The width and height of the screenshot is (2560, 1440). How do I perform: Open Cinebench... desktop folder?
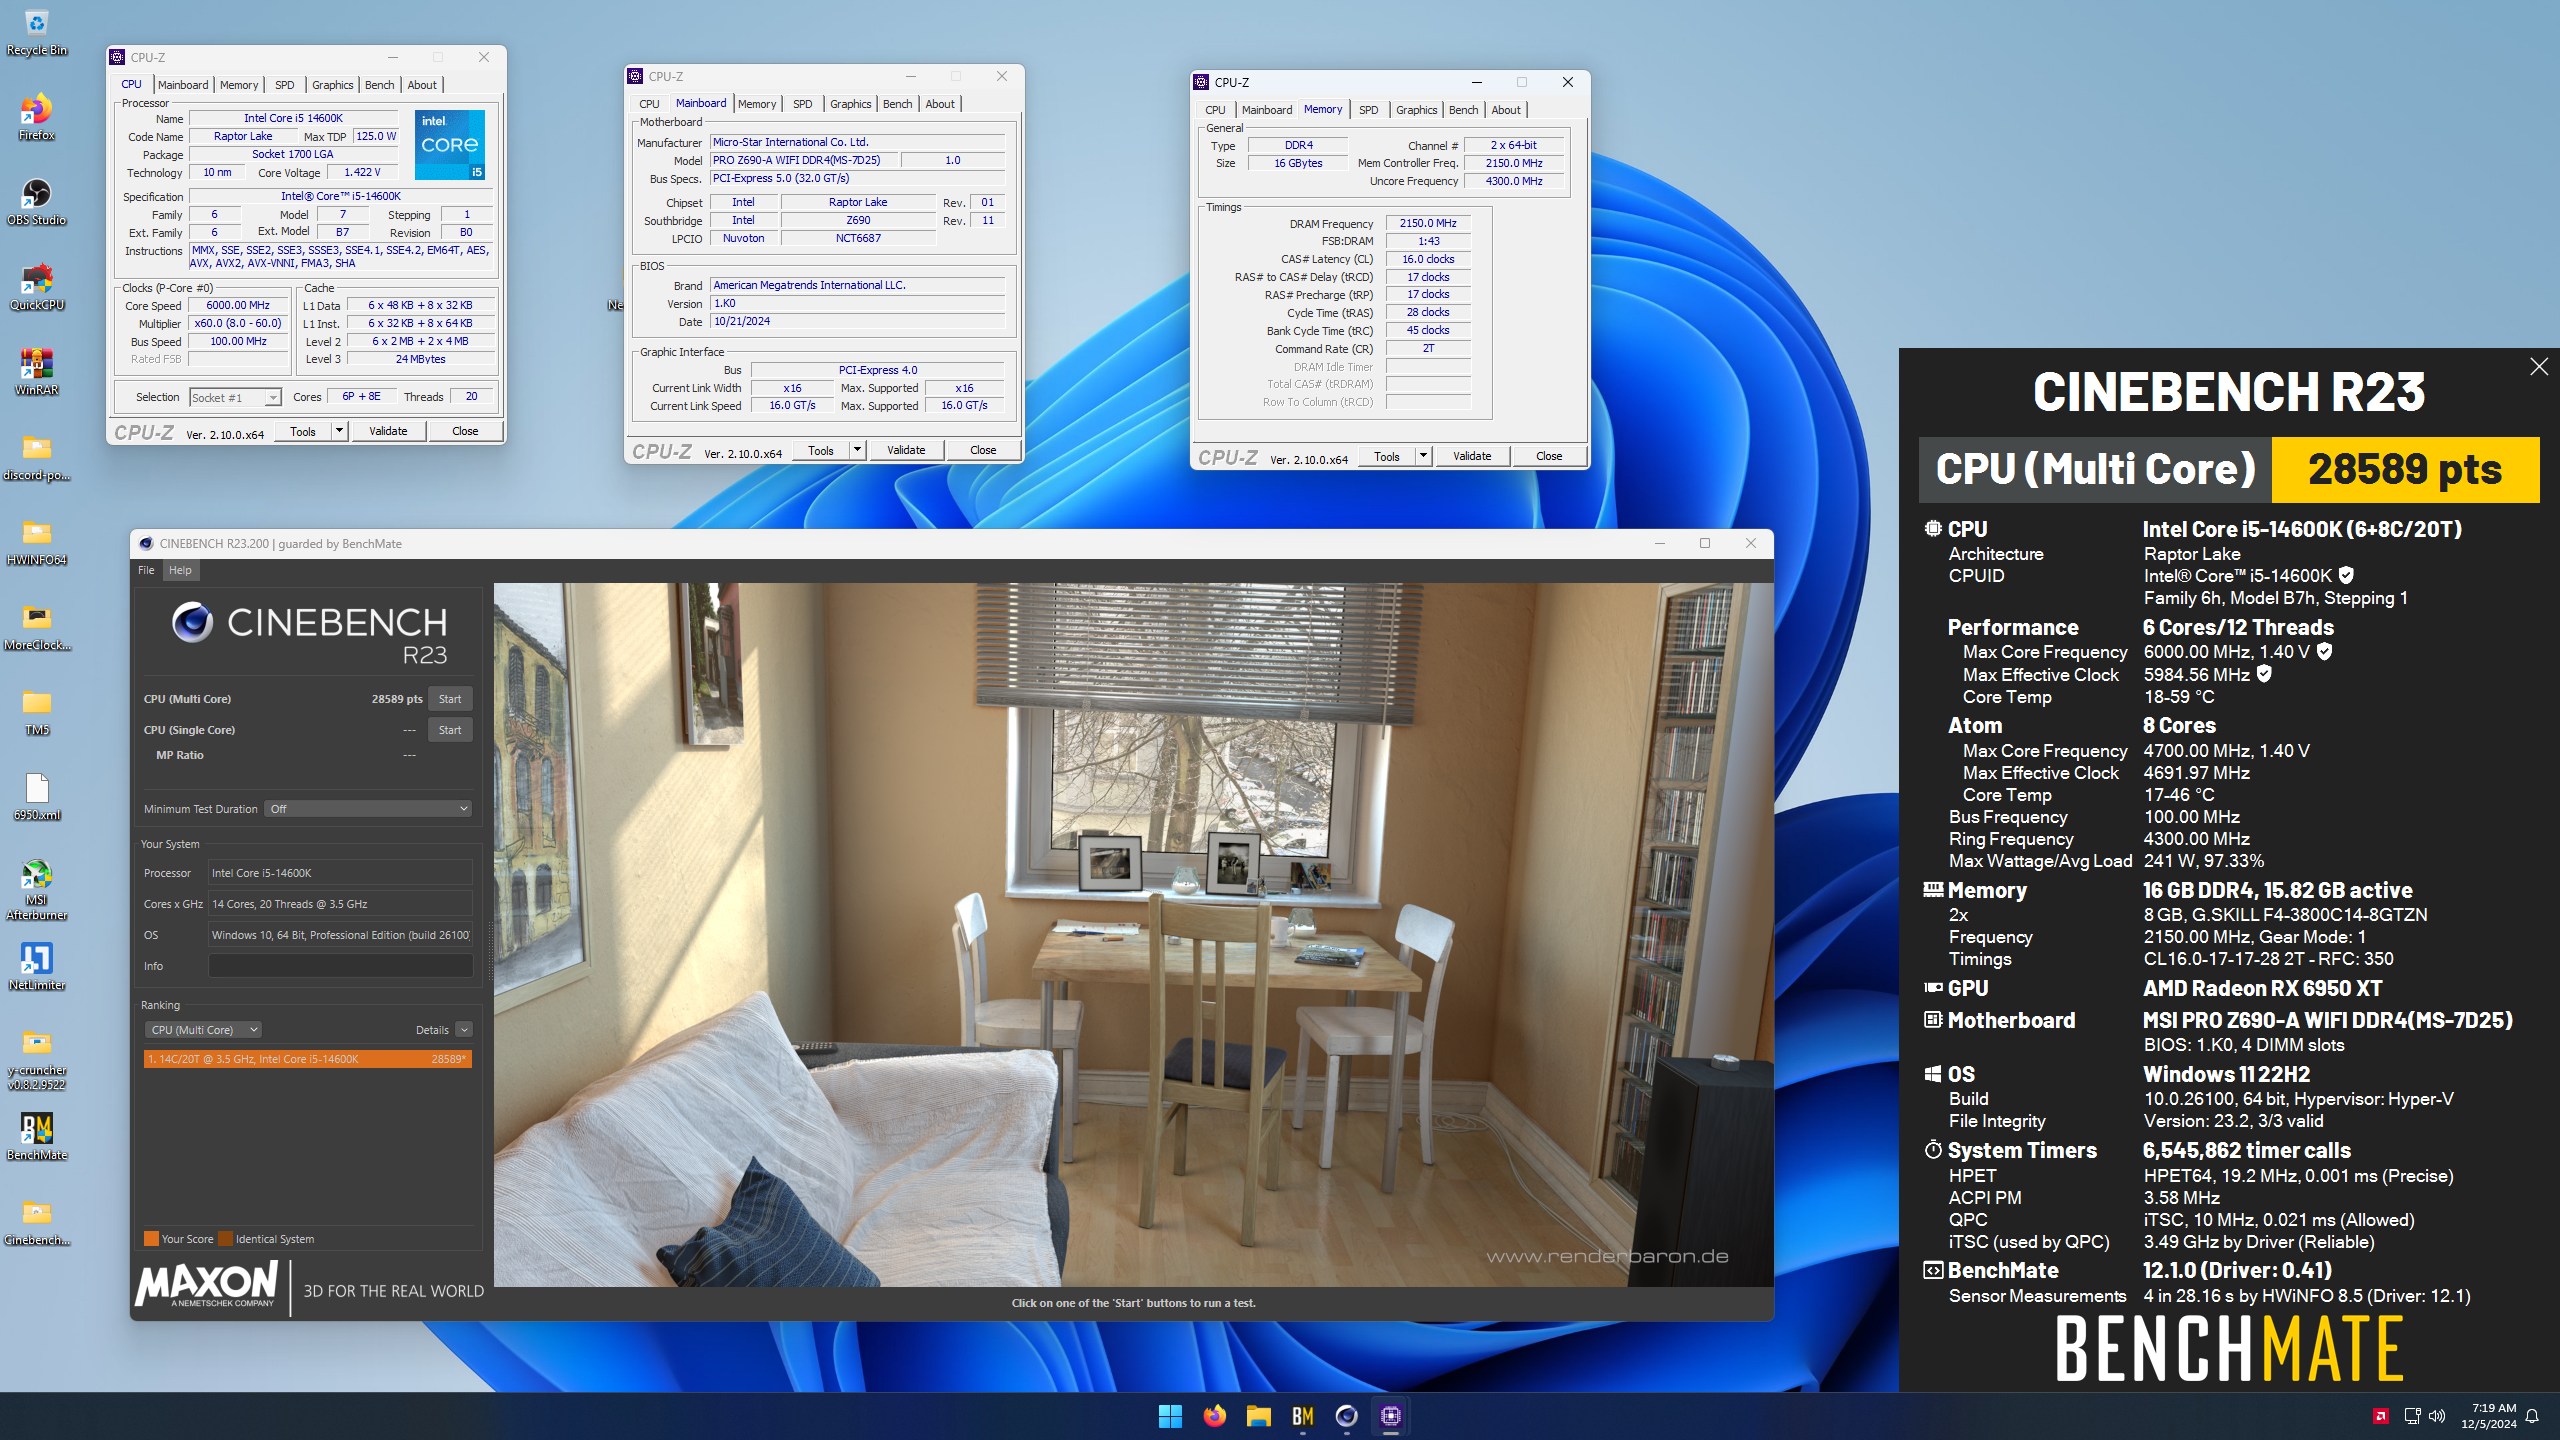coord(36,1221)
